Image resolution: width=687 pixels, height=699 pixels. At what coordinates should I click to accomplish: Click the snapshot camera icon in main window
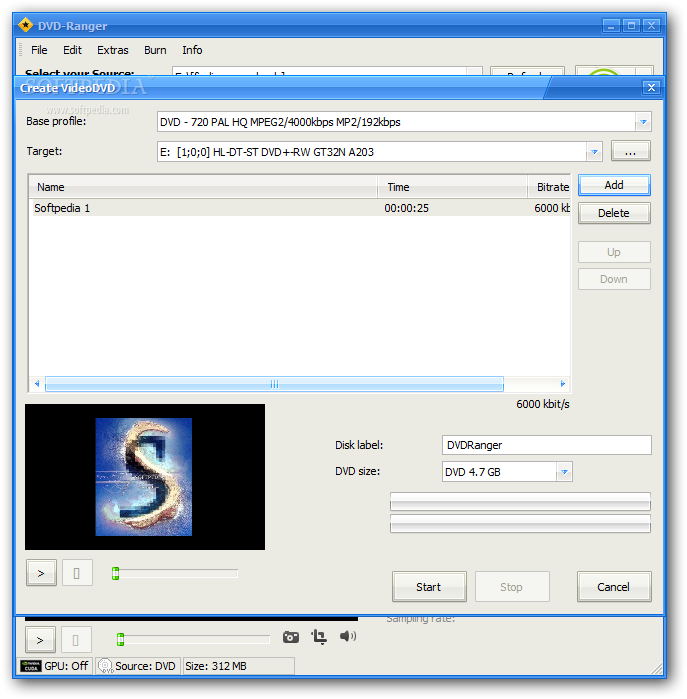(x=291, y=637)
